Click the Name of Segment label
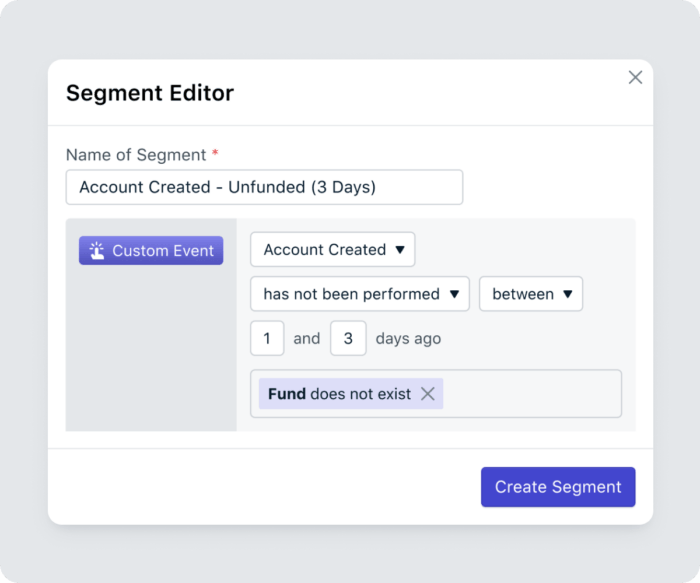This screenshot has height=583, width=700. pos(135,155)
